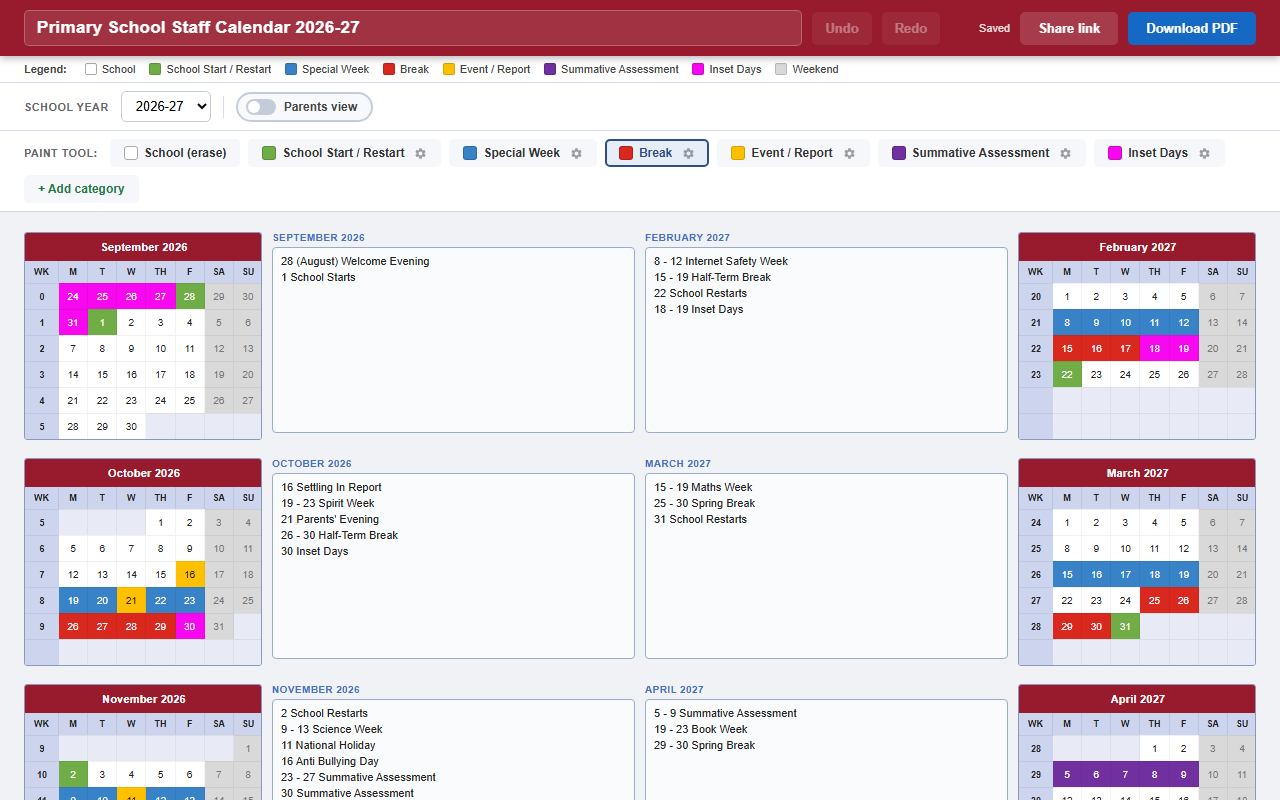The width and height of the screenshot is (1280, 800).
Task: Edit the calendar title field
Action: tap(413, 28)
